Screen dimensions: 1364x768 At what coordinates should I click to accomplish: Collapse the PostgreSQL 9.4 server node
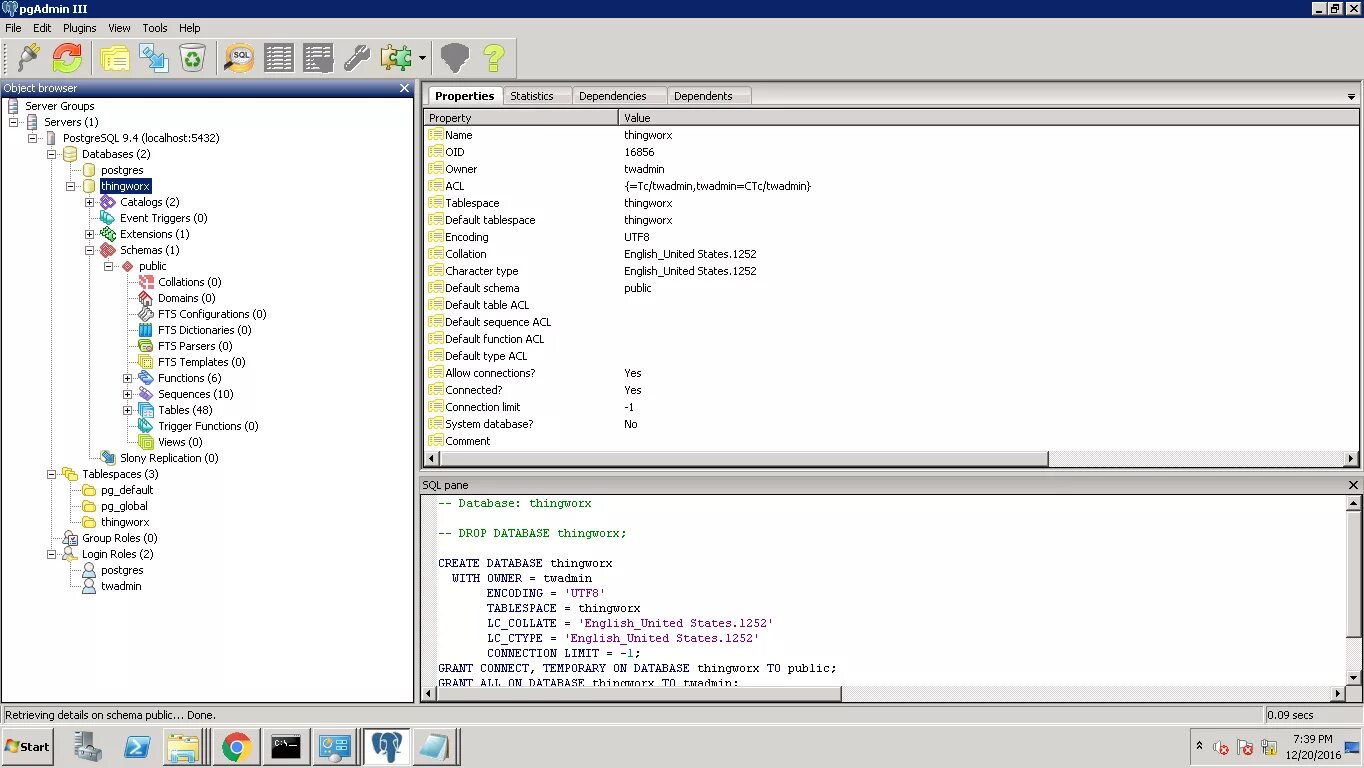tap(33, 138)
